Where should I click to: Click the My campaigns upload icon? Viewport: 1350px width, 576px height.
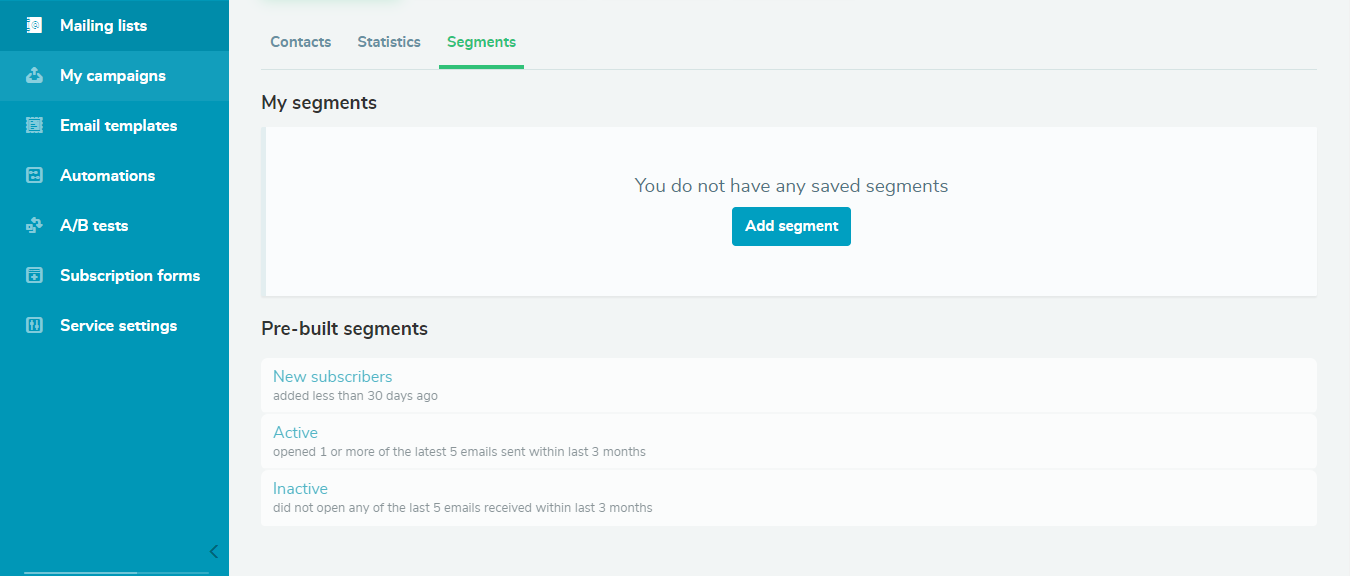(x=34, y=76)
